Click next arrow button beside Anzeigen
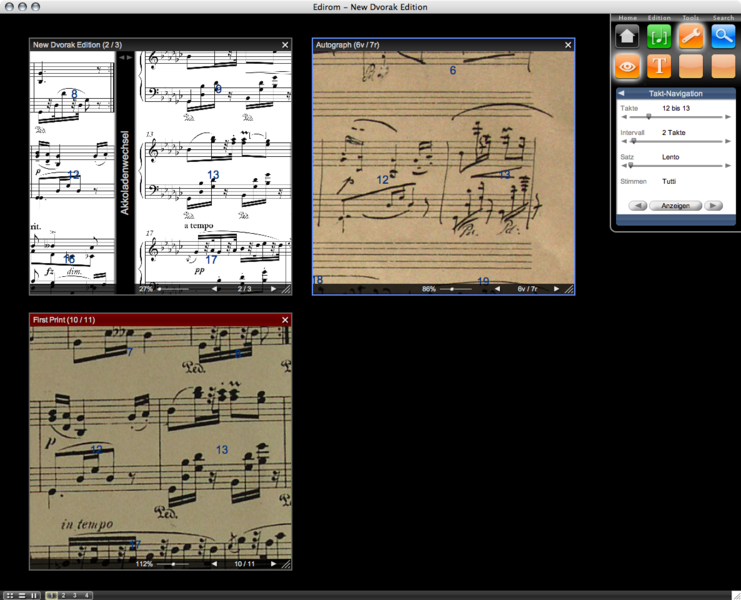741x600 pixels. coord(712,205)
